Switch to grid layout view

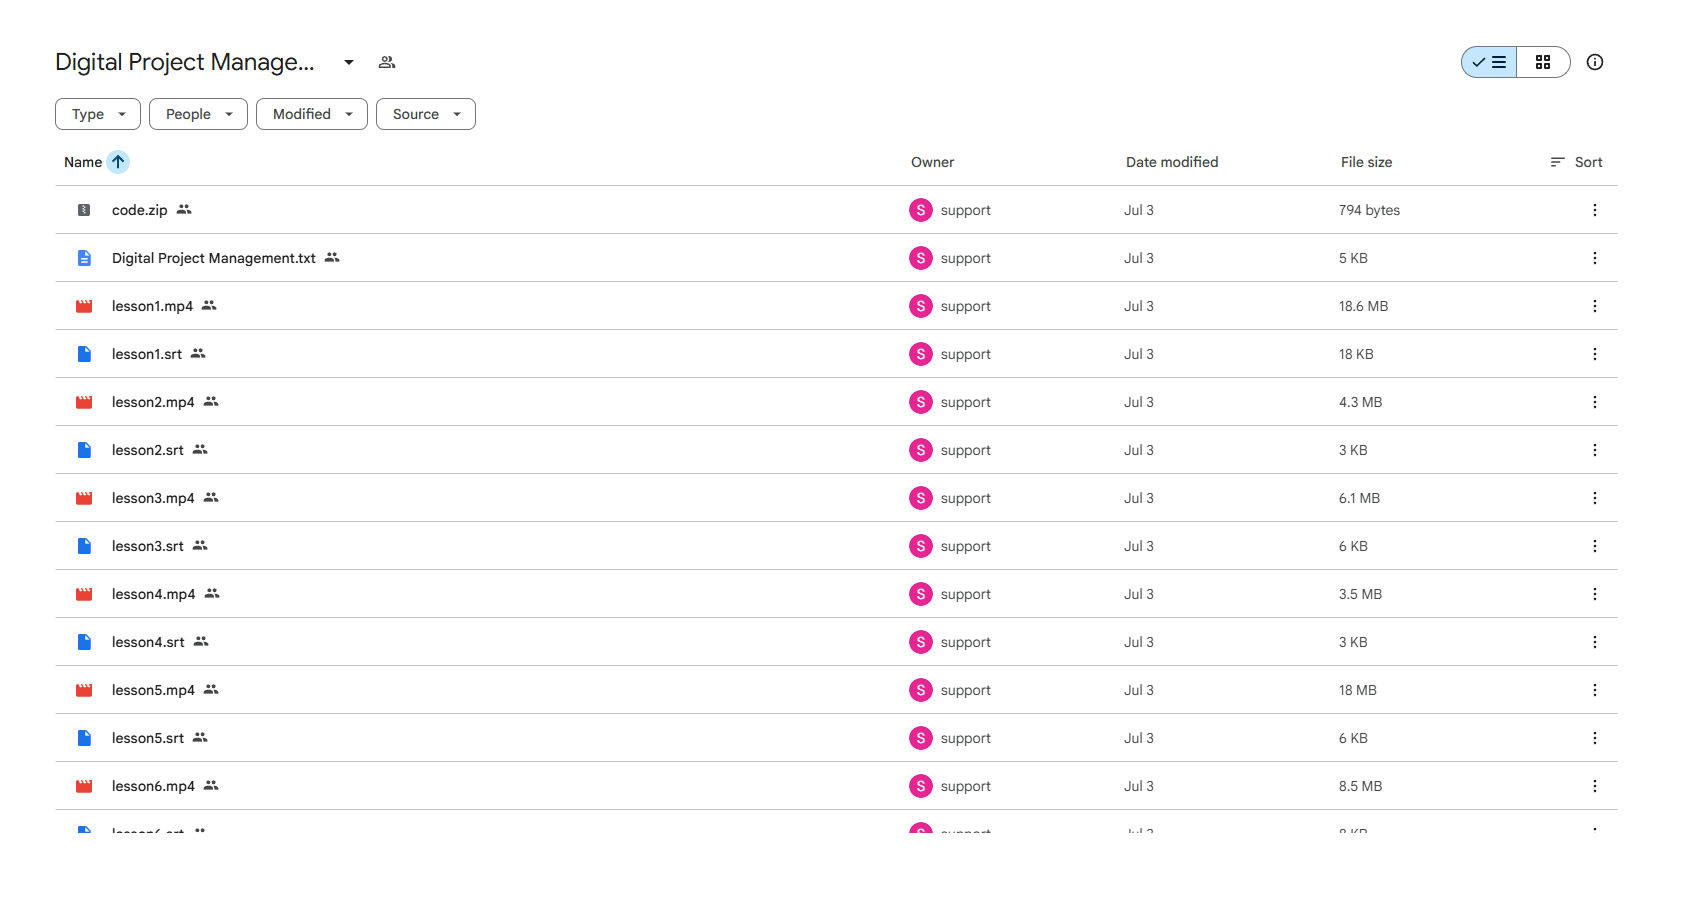point(1543,62)
